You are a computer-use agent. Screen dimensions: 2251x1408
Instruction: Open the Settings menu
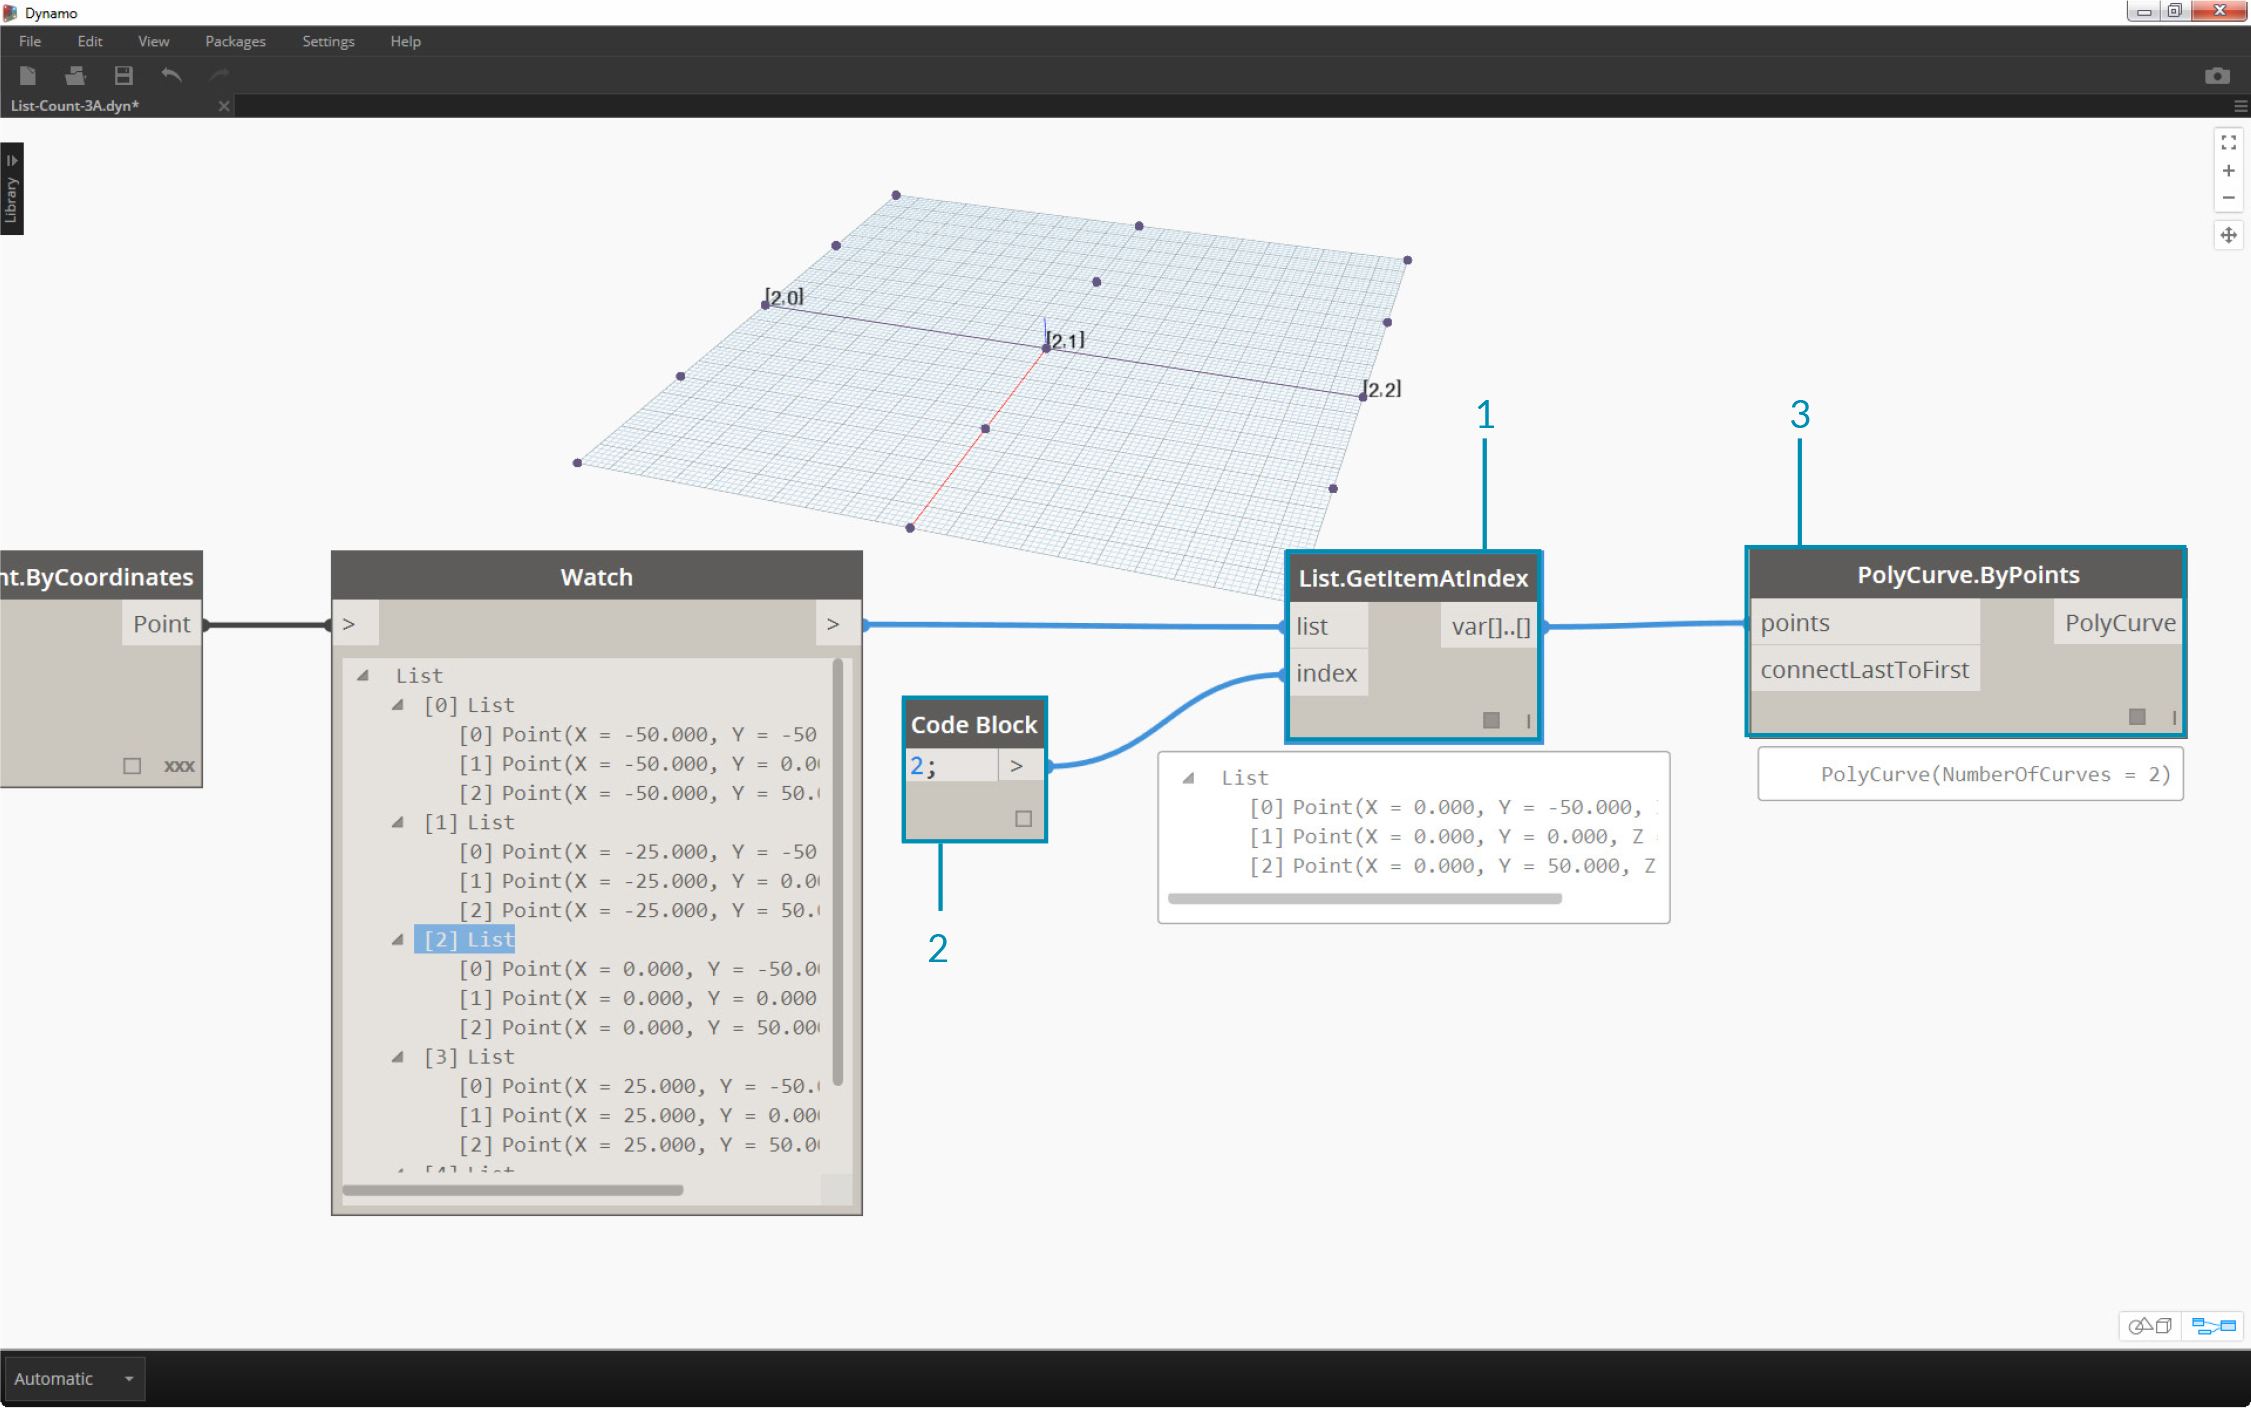coord(328,41)
